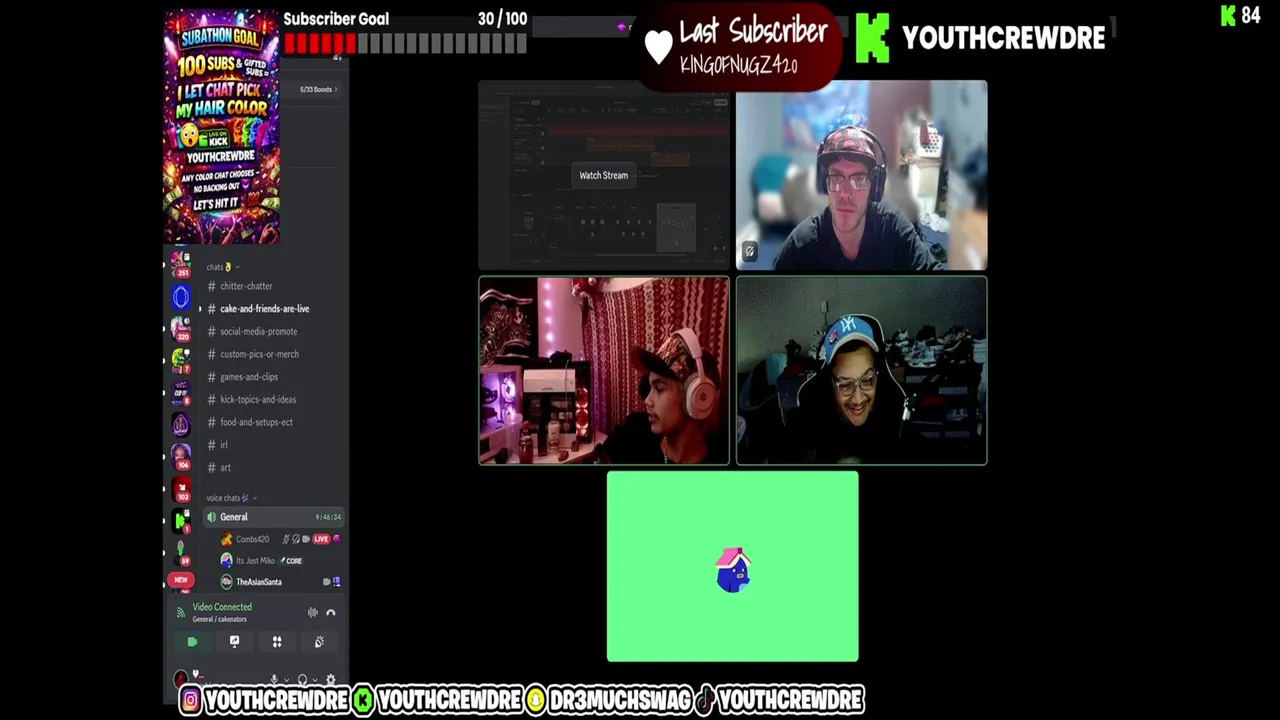Disconnect from the voice call
The height and width of the screenshot is (720, 1280).
[331, 613]
